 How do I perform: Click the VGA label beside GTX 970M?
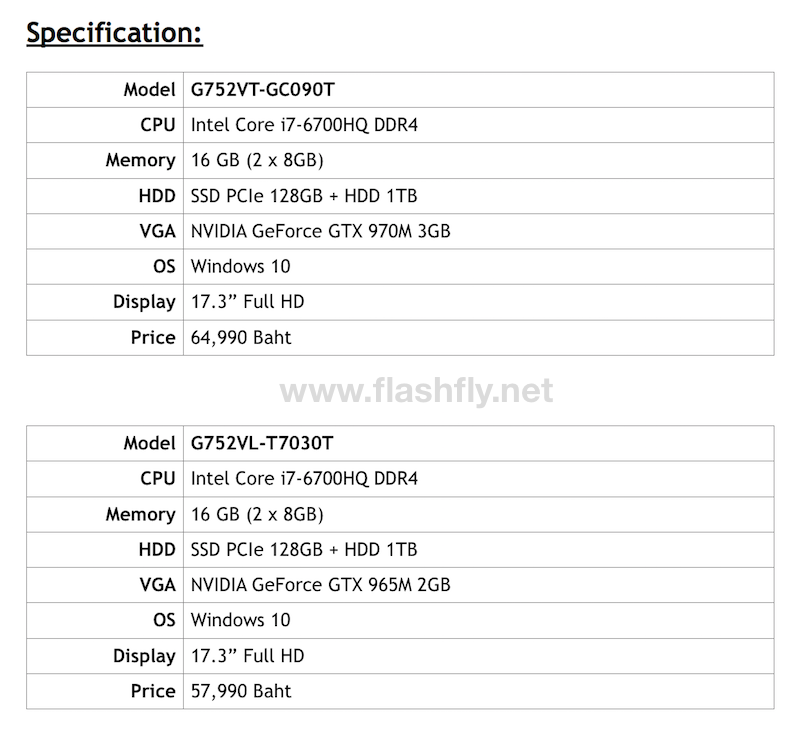point(158,231)
